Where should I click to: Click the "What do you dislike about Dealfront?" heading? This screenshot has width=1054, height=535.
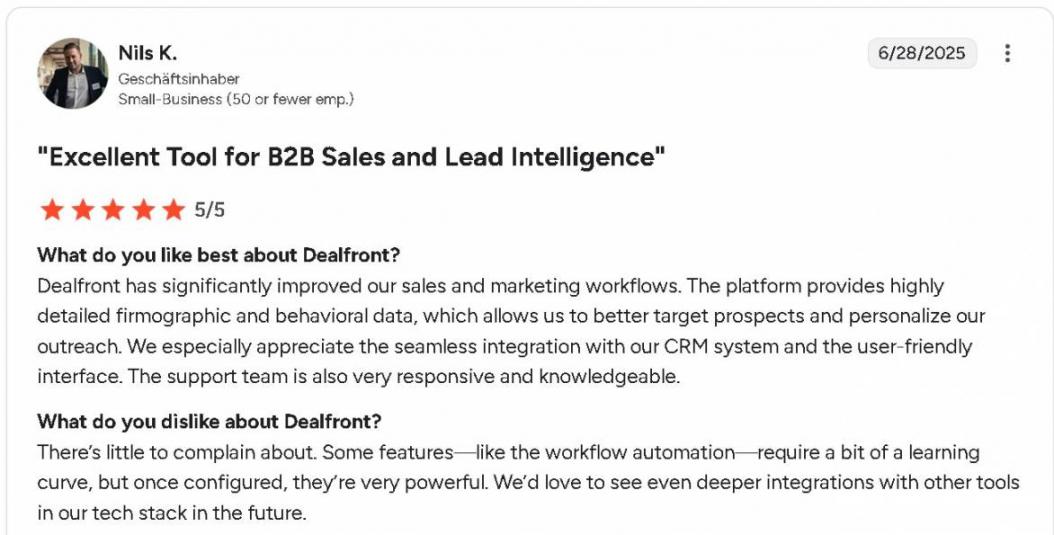point(209,421)
